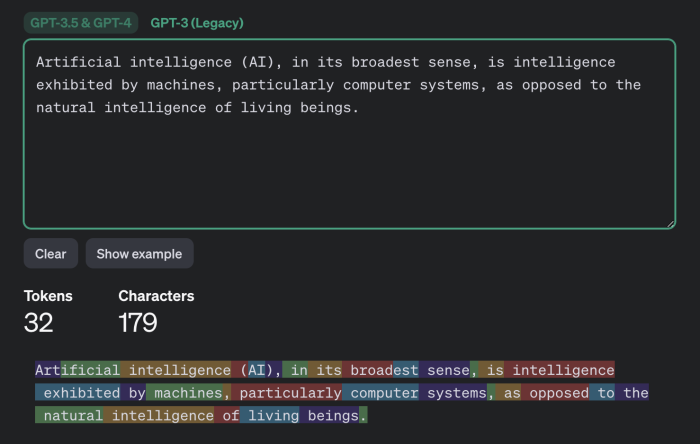Viewport: 700px width, 444px height.
Task: Grab the textarea resize handle corner
Action: coord(669,223)
